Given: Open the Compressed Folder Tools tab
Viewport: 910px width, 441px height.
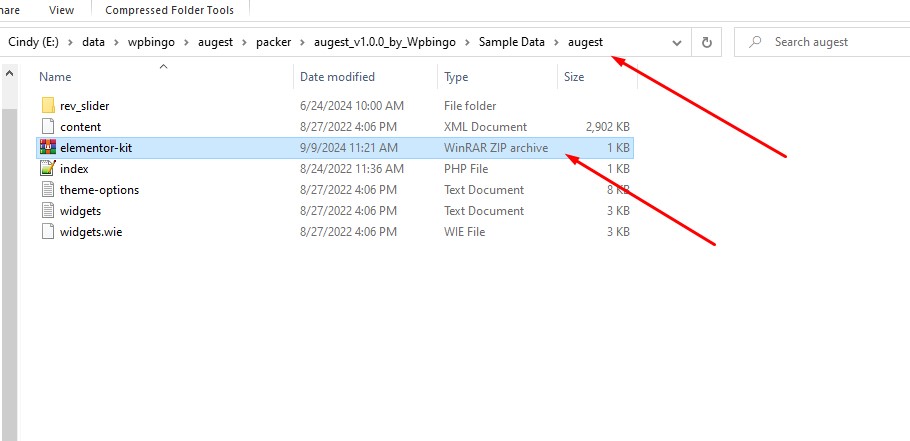Looking at the screenshot, I should pos(169,10).
